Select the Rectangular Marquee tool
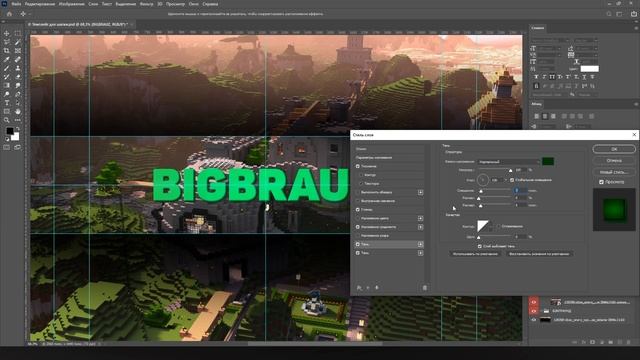 pos(18,33)
